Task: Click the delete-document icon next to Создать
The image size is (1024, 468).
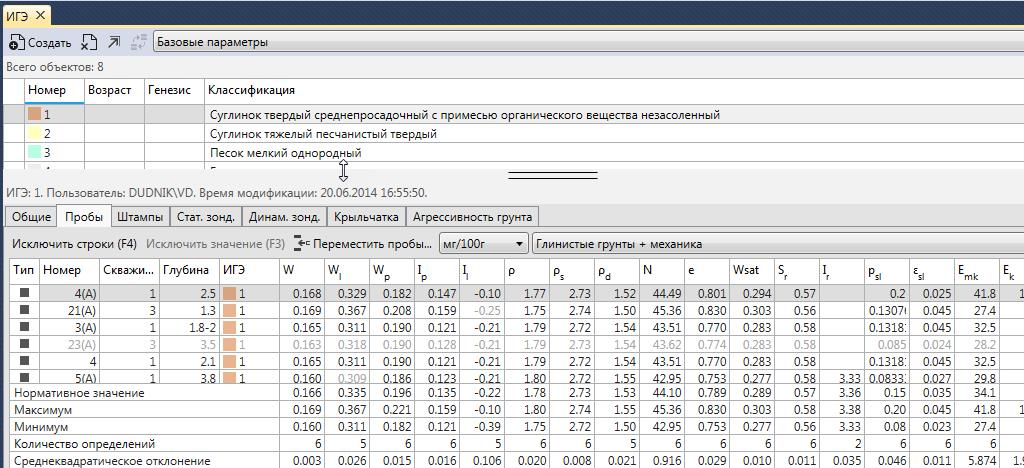Action: pyautogui.click(x=89, y=43)
